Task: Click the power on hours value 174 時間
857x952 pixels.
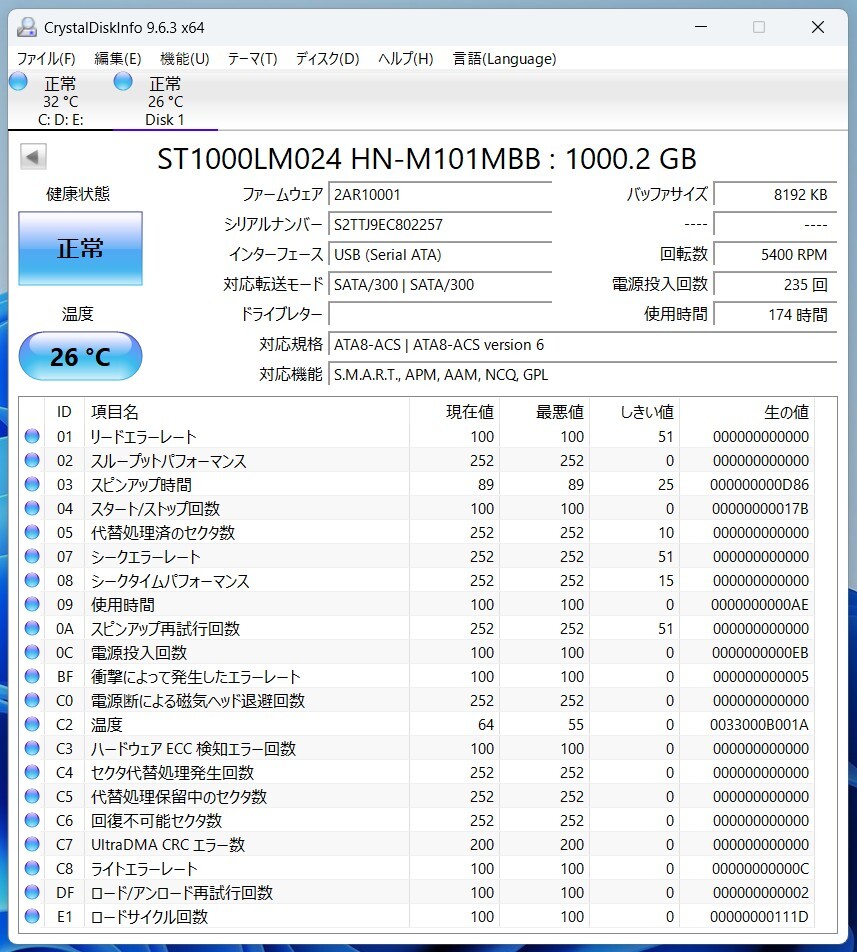Action: [775, 314]
